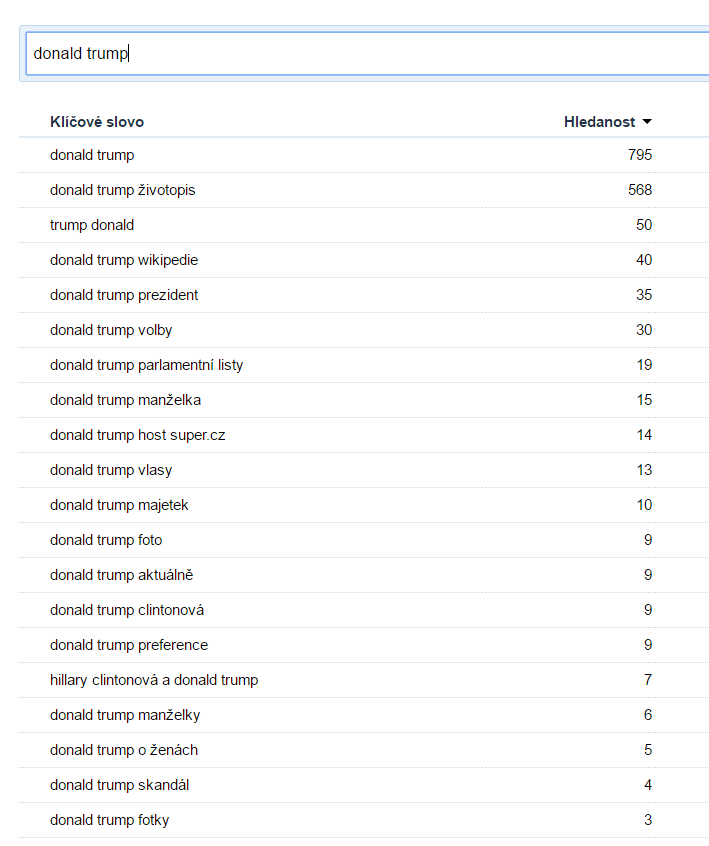Select donald trump wikipedie keyword
709x846 pixels.
124,260
